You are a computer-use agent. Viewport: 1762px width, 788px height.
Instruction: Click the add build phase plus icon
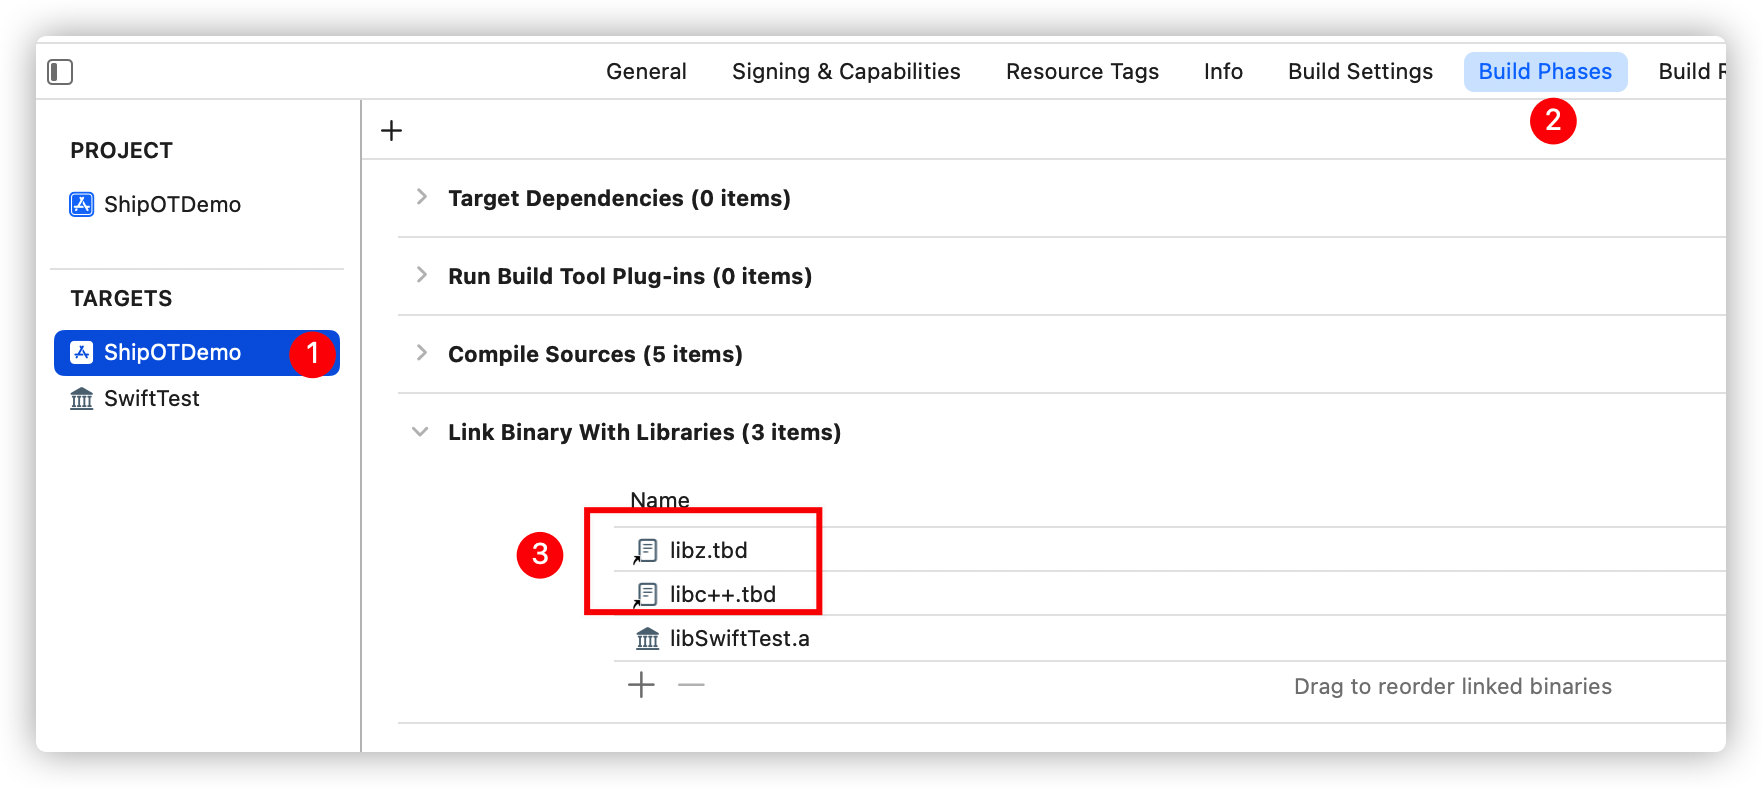[392, 130]
